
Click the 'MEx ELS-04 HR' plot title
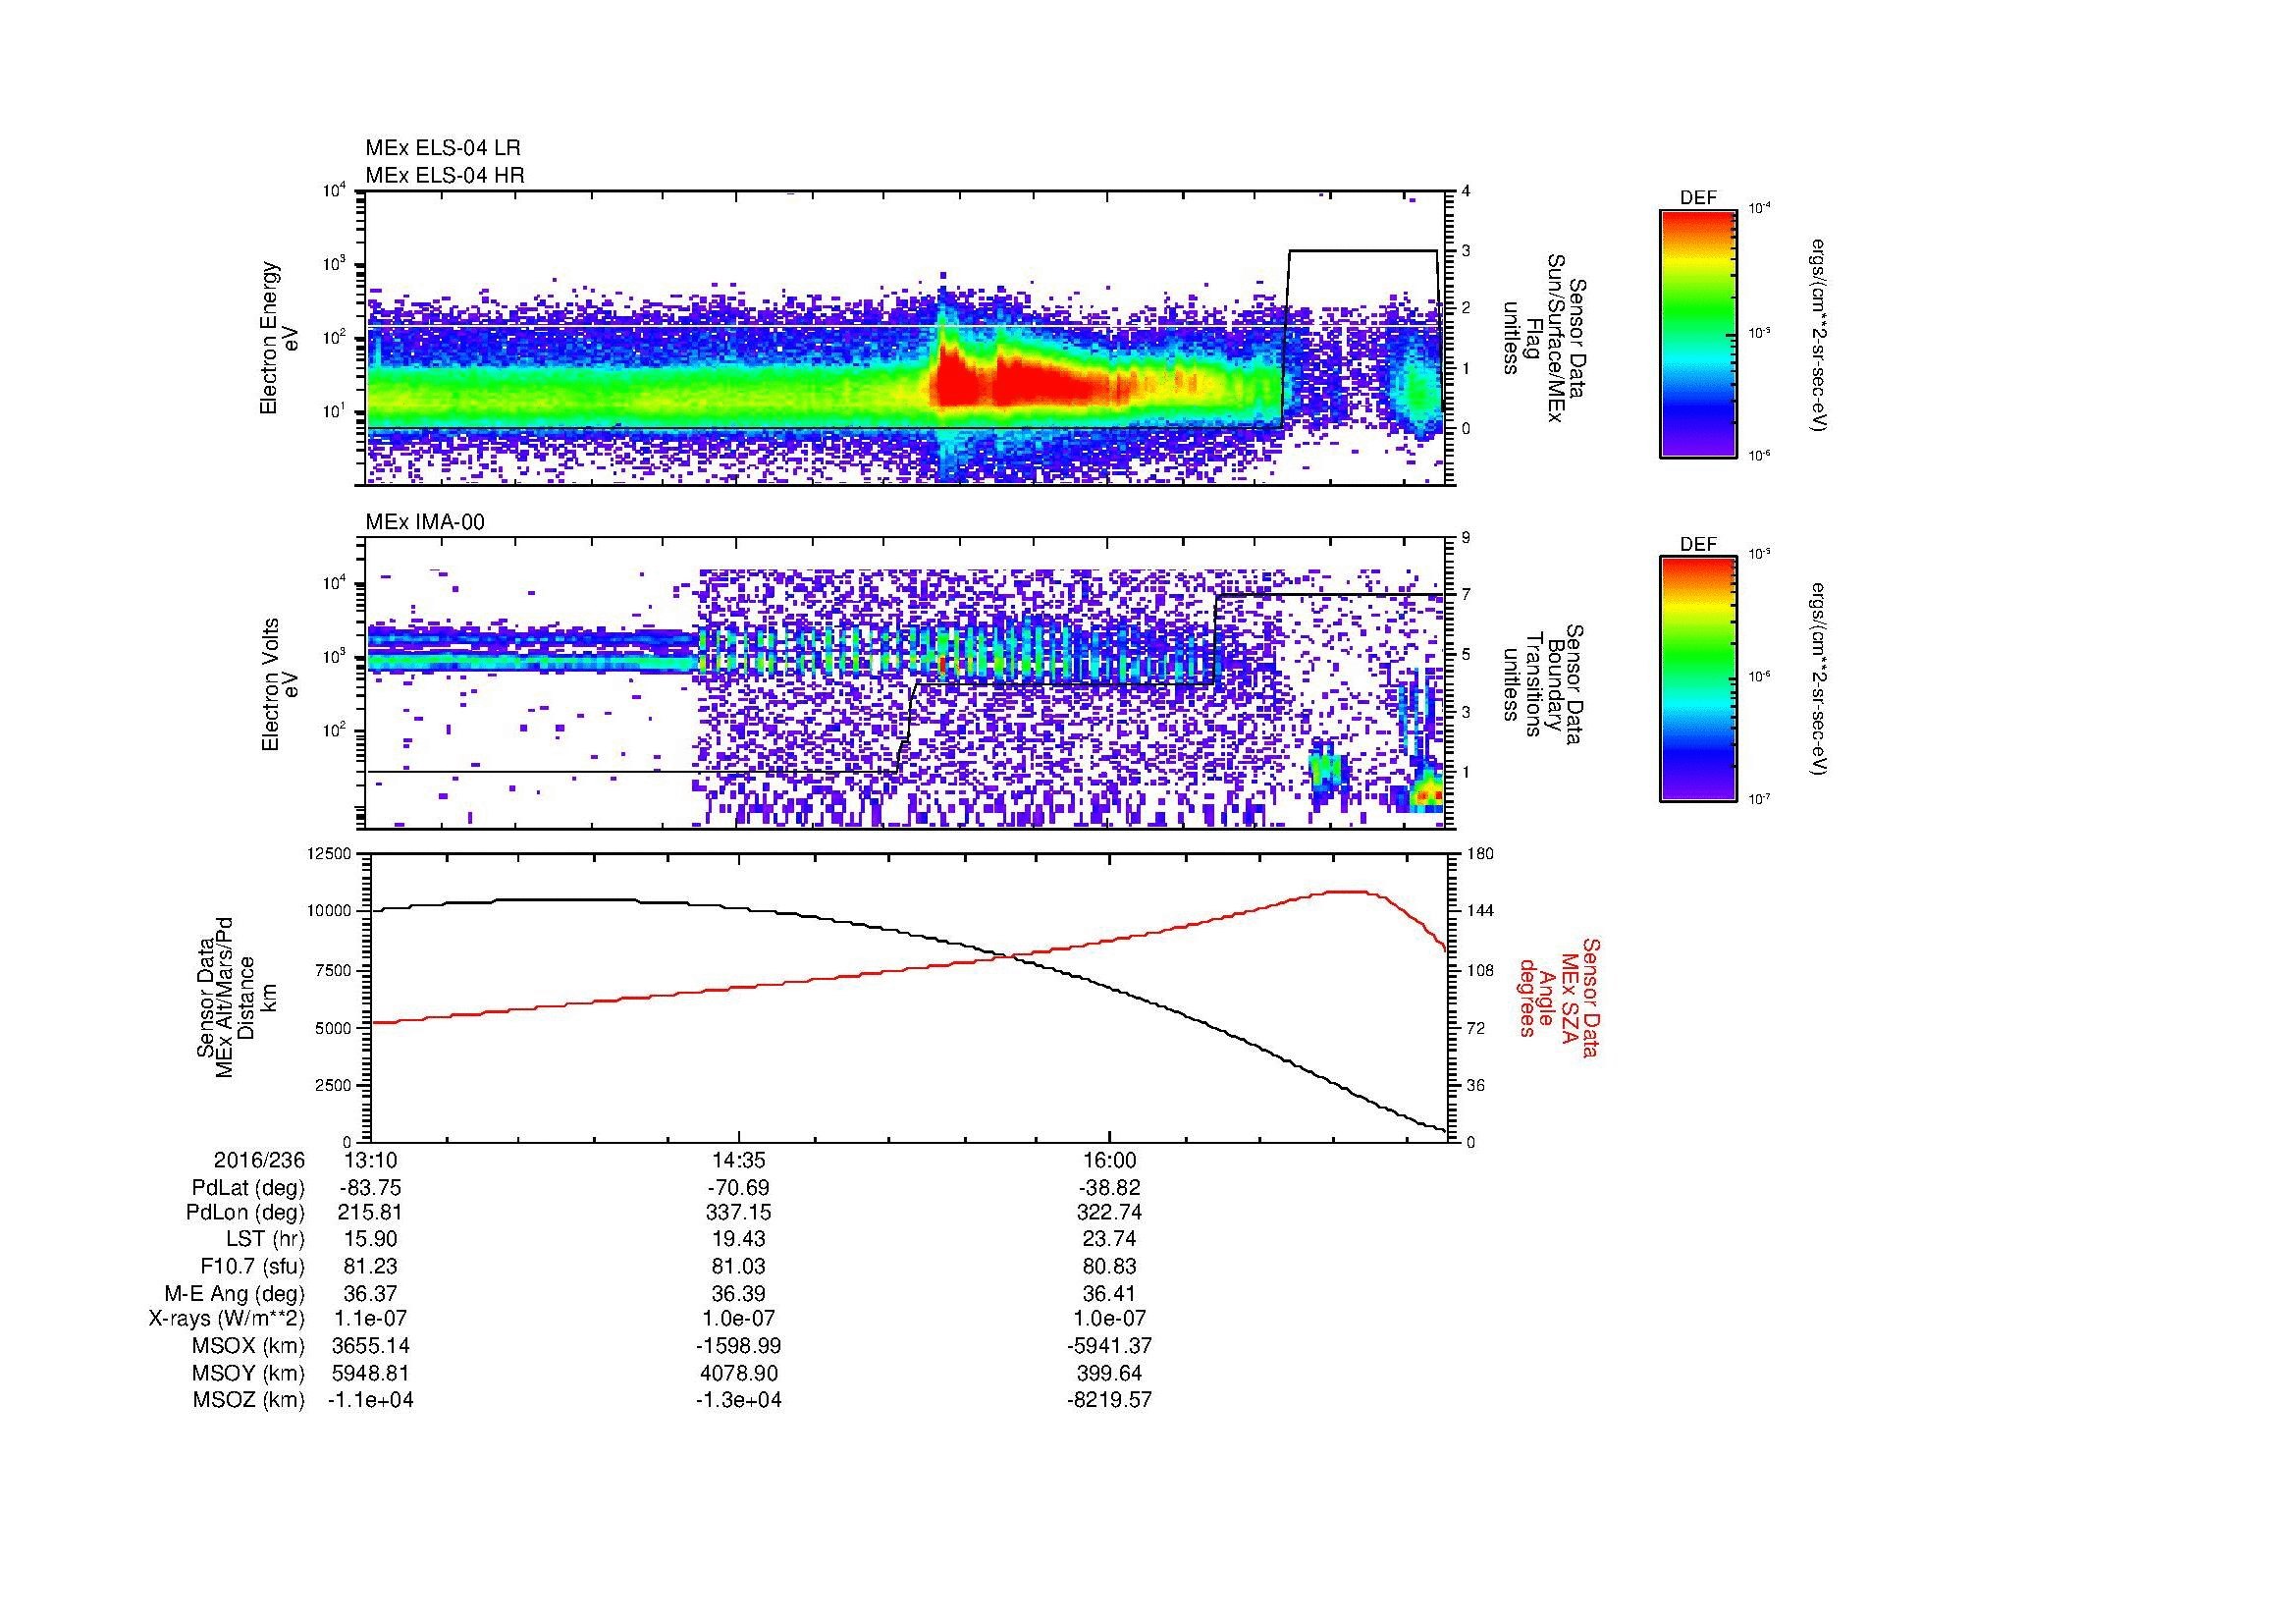[445, 175]
